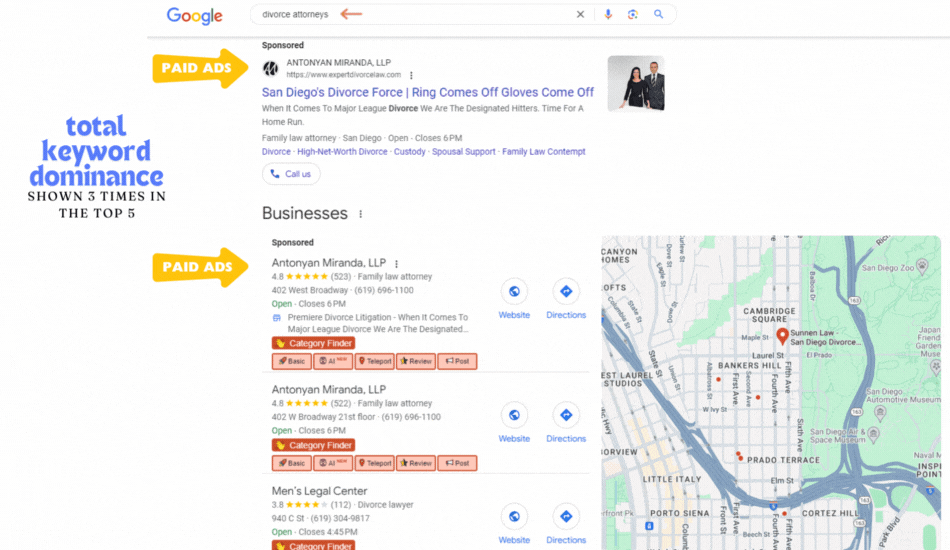Viewport: 950px width, 550px height.
Task: Click Basic button on sponsored Antonyan Miranda listing
Action: point(292,361)
